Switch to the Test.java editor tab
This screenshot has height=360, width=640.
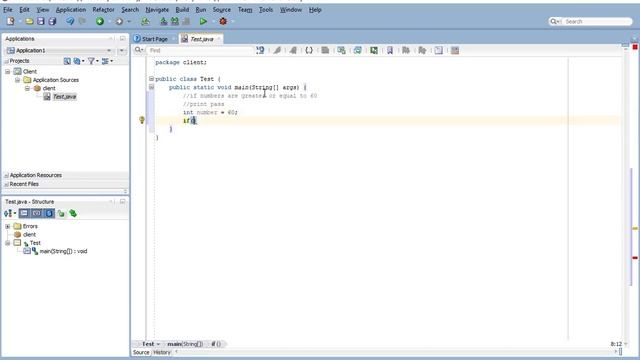[202, 39]
